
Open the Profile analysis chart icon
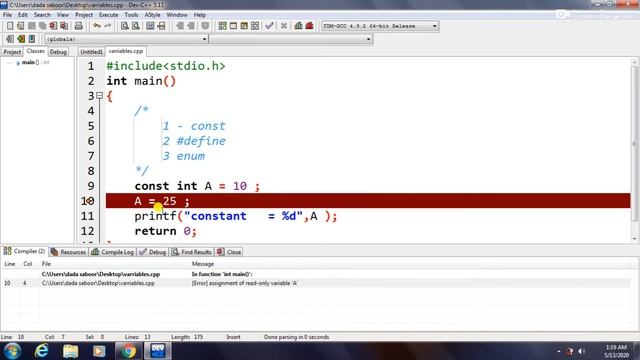298,26
